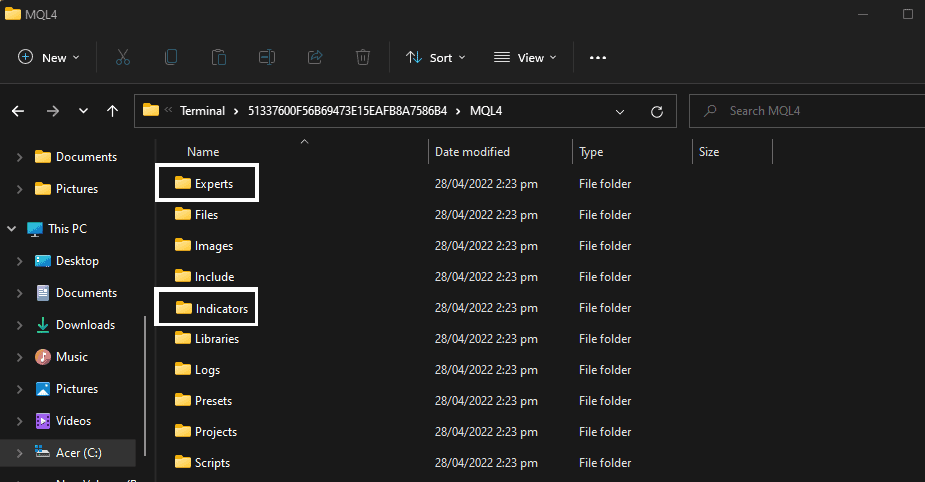925x482 pixels.
Task: Open the See more ellipsis menu
Action: (598, 58)
